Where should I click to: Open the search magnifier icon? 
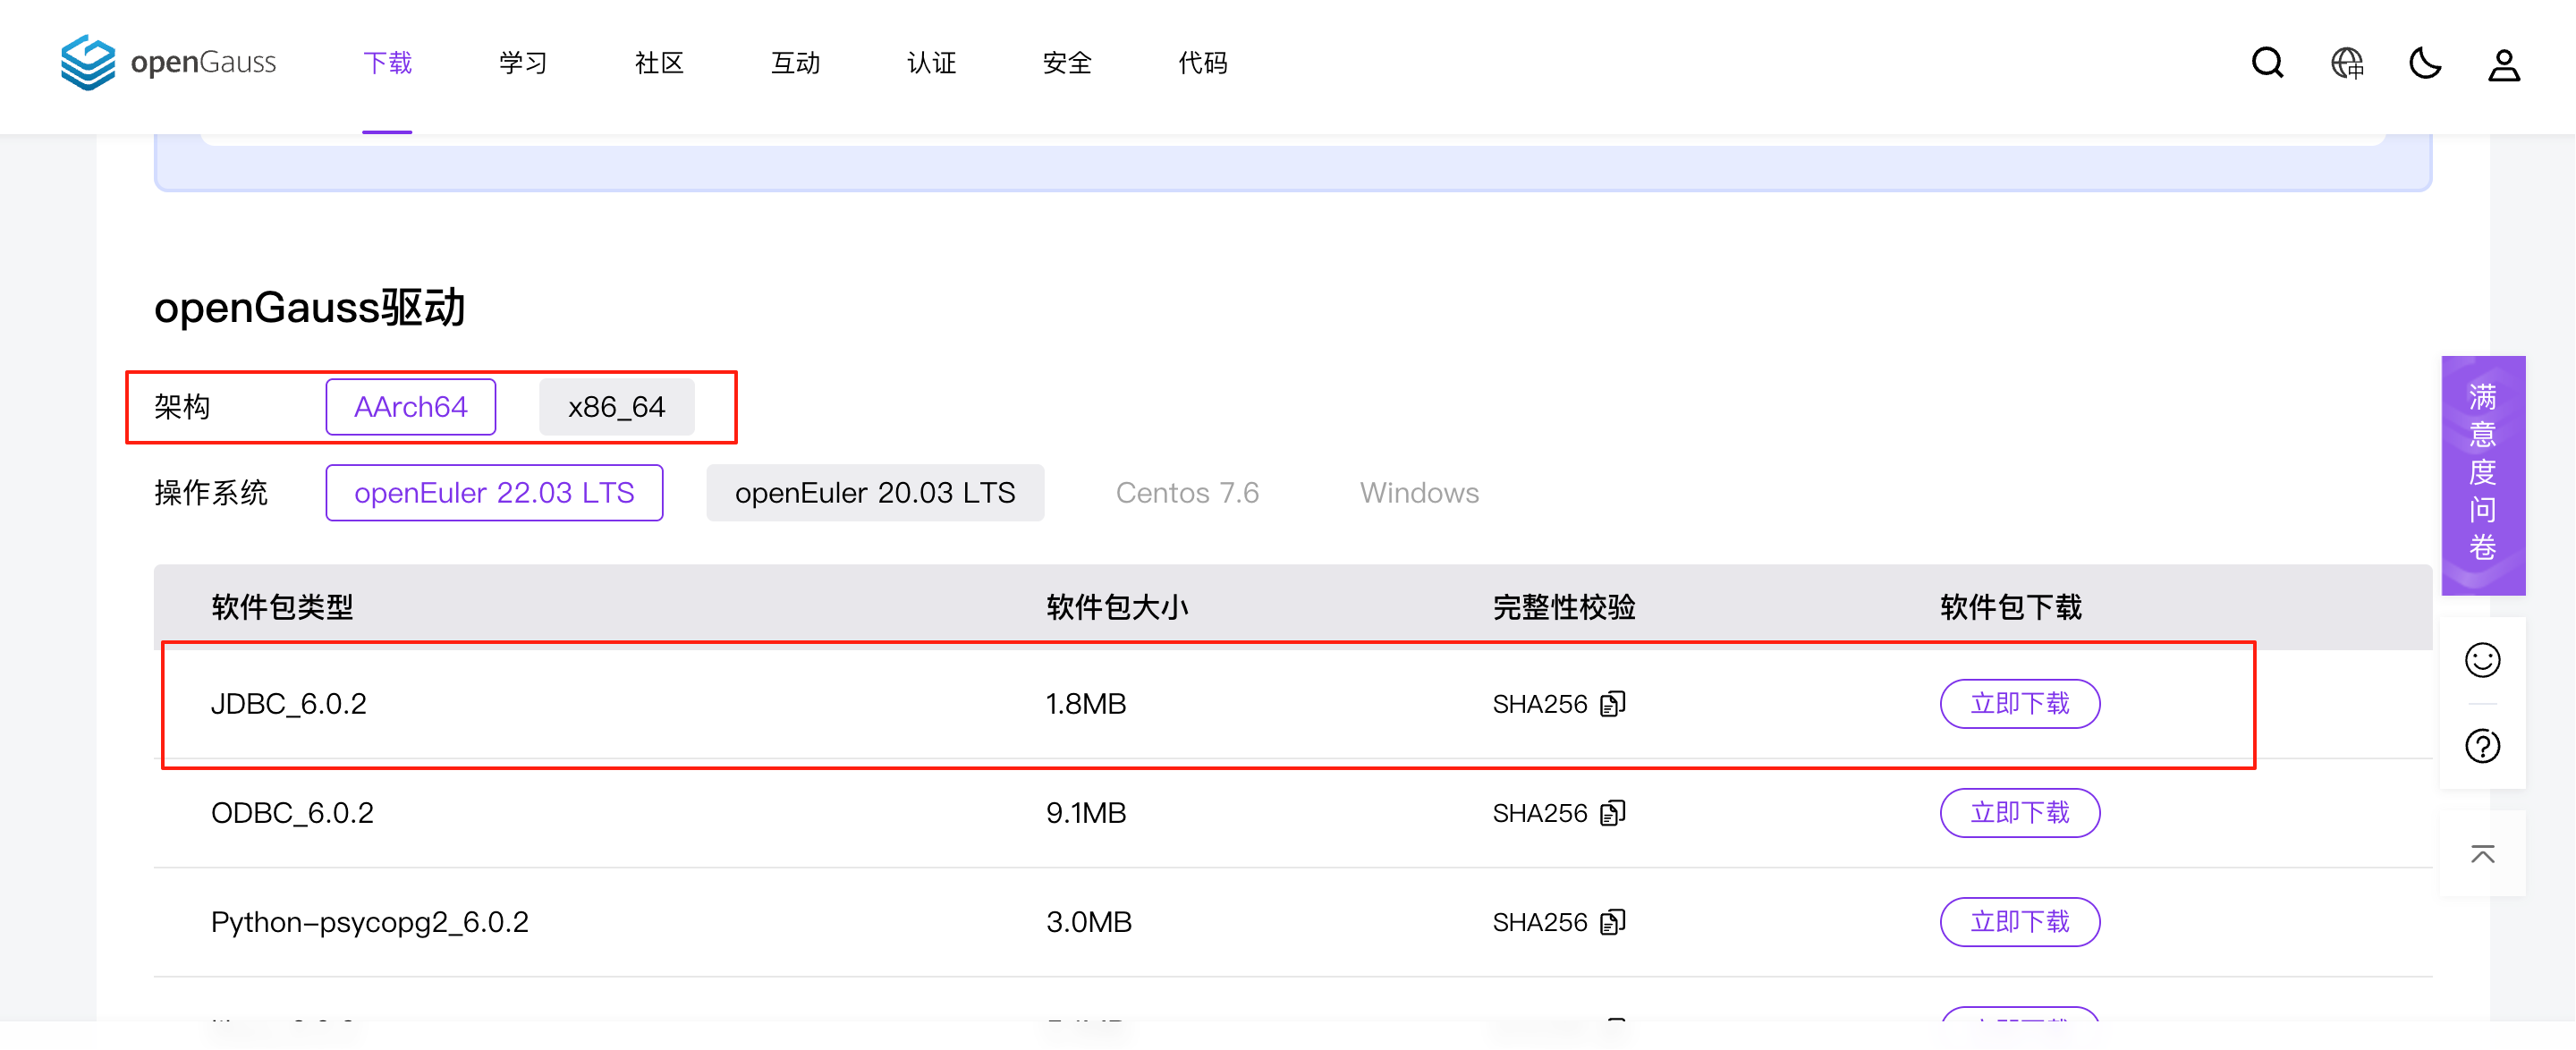(x=2267, y=63)
